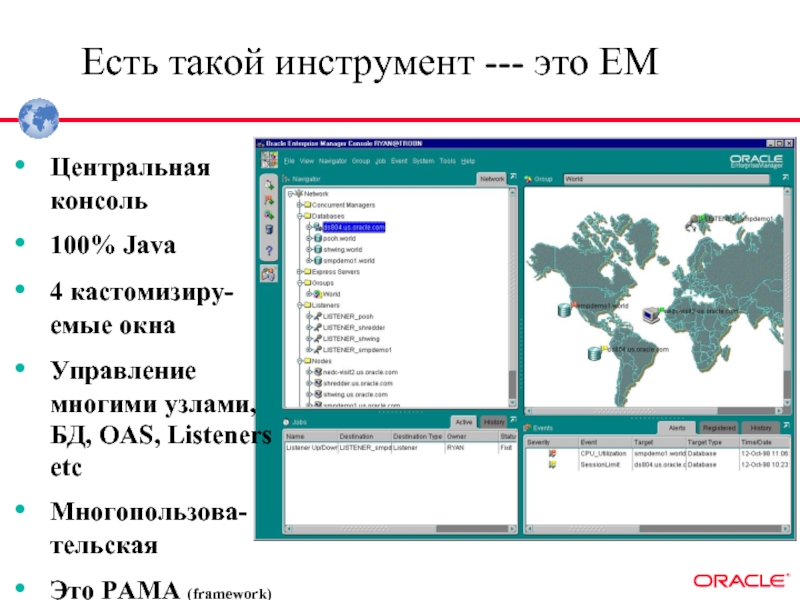This screenshot has width=800, height=600.
Task: Detach the Navigator pane with its corner arrow icon
Action: pos(513,177)
